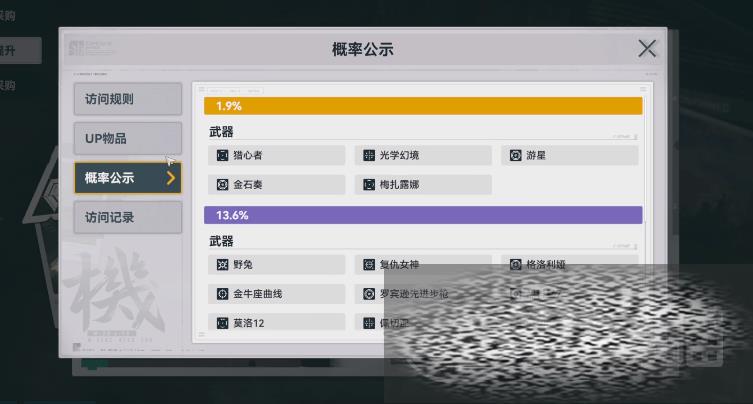Click the chevron arrow on 概率公示 tab
Image resolution: width=753 pixels, height=404 pixels.
(170, 178)
